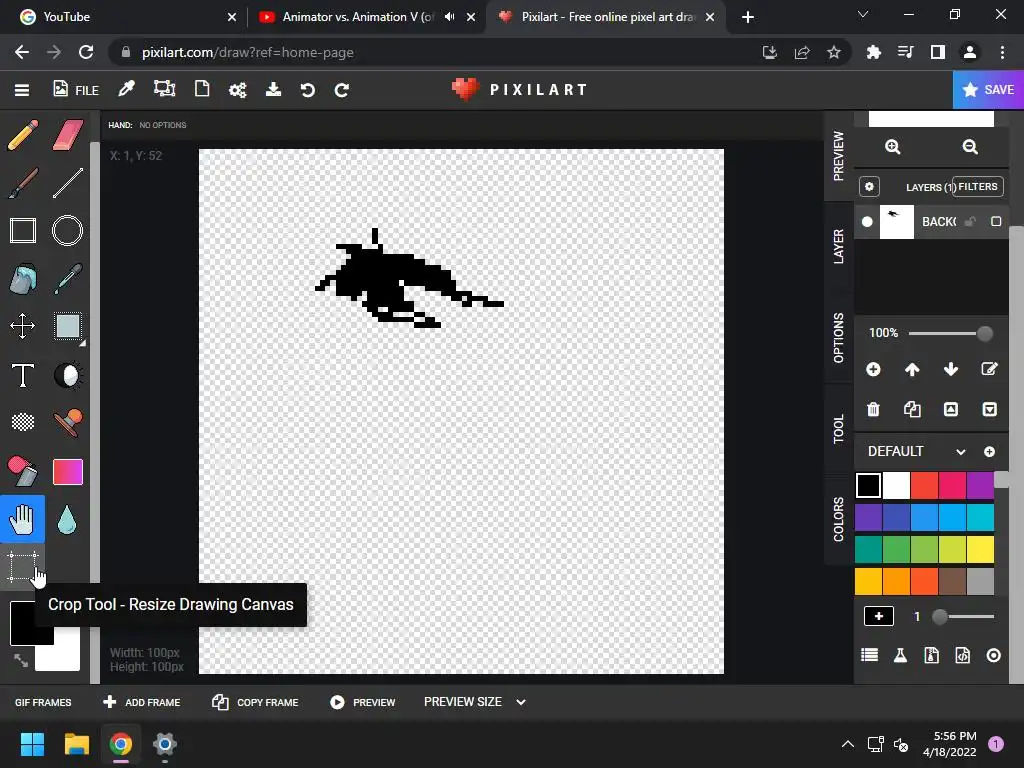1024x768 pixels.
Task: Open layer FILTERS
Action: click(978, 187)
